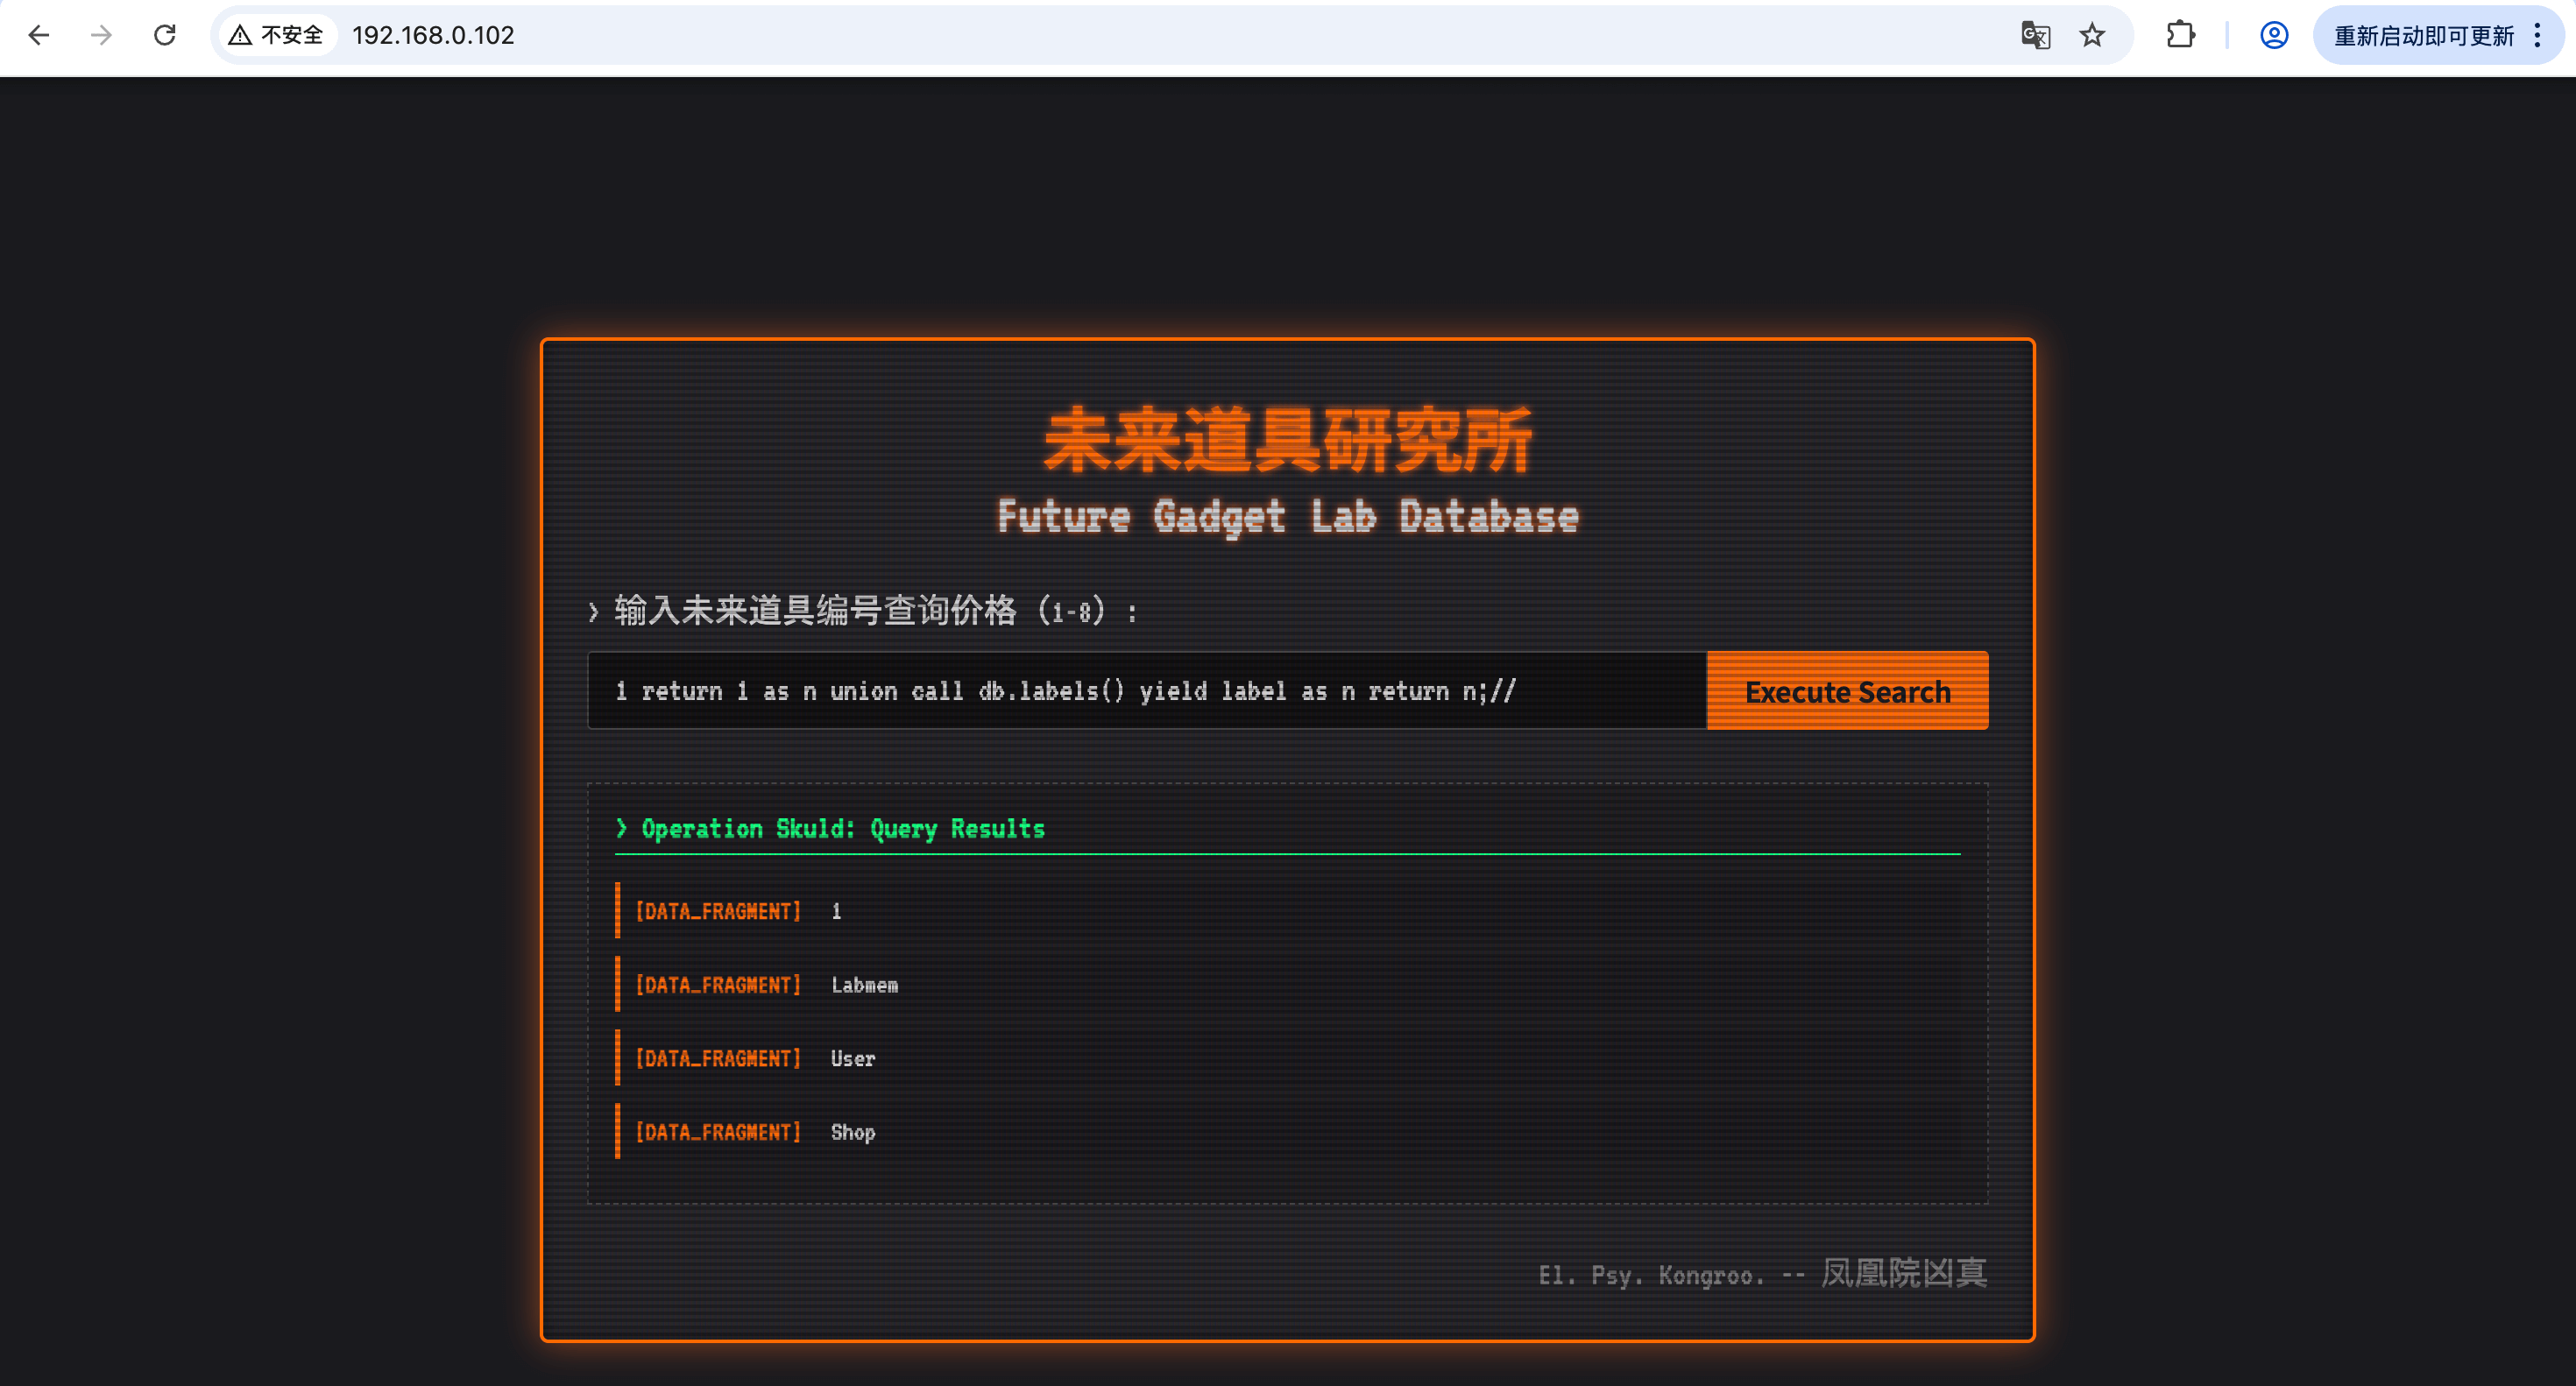Open the Chrome three-dot menu

[x=2538, y=36]
